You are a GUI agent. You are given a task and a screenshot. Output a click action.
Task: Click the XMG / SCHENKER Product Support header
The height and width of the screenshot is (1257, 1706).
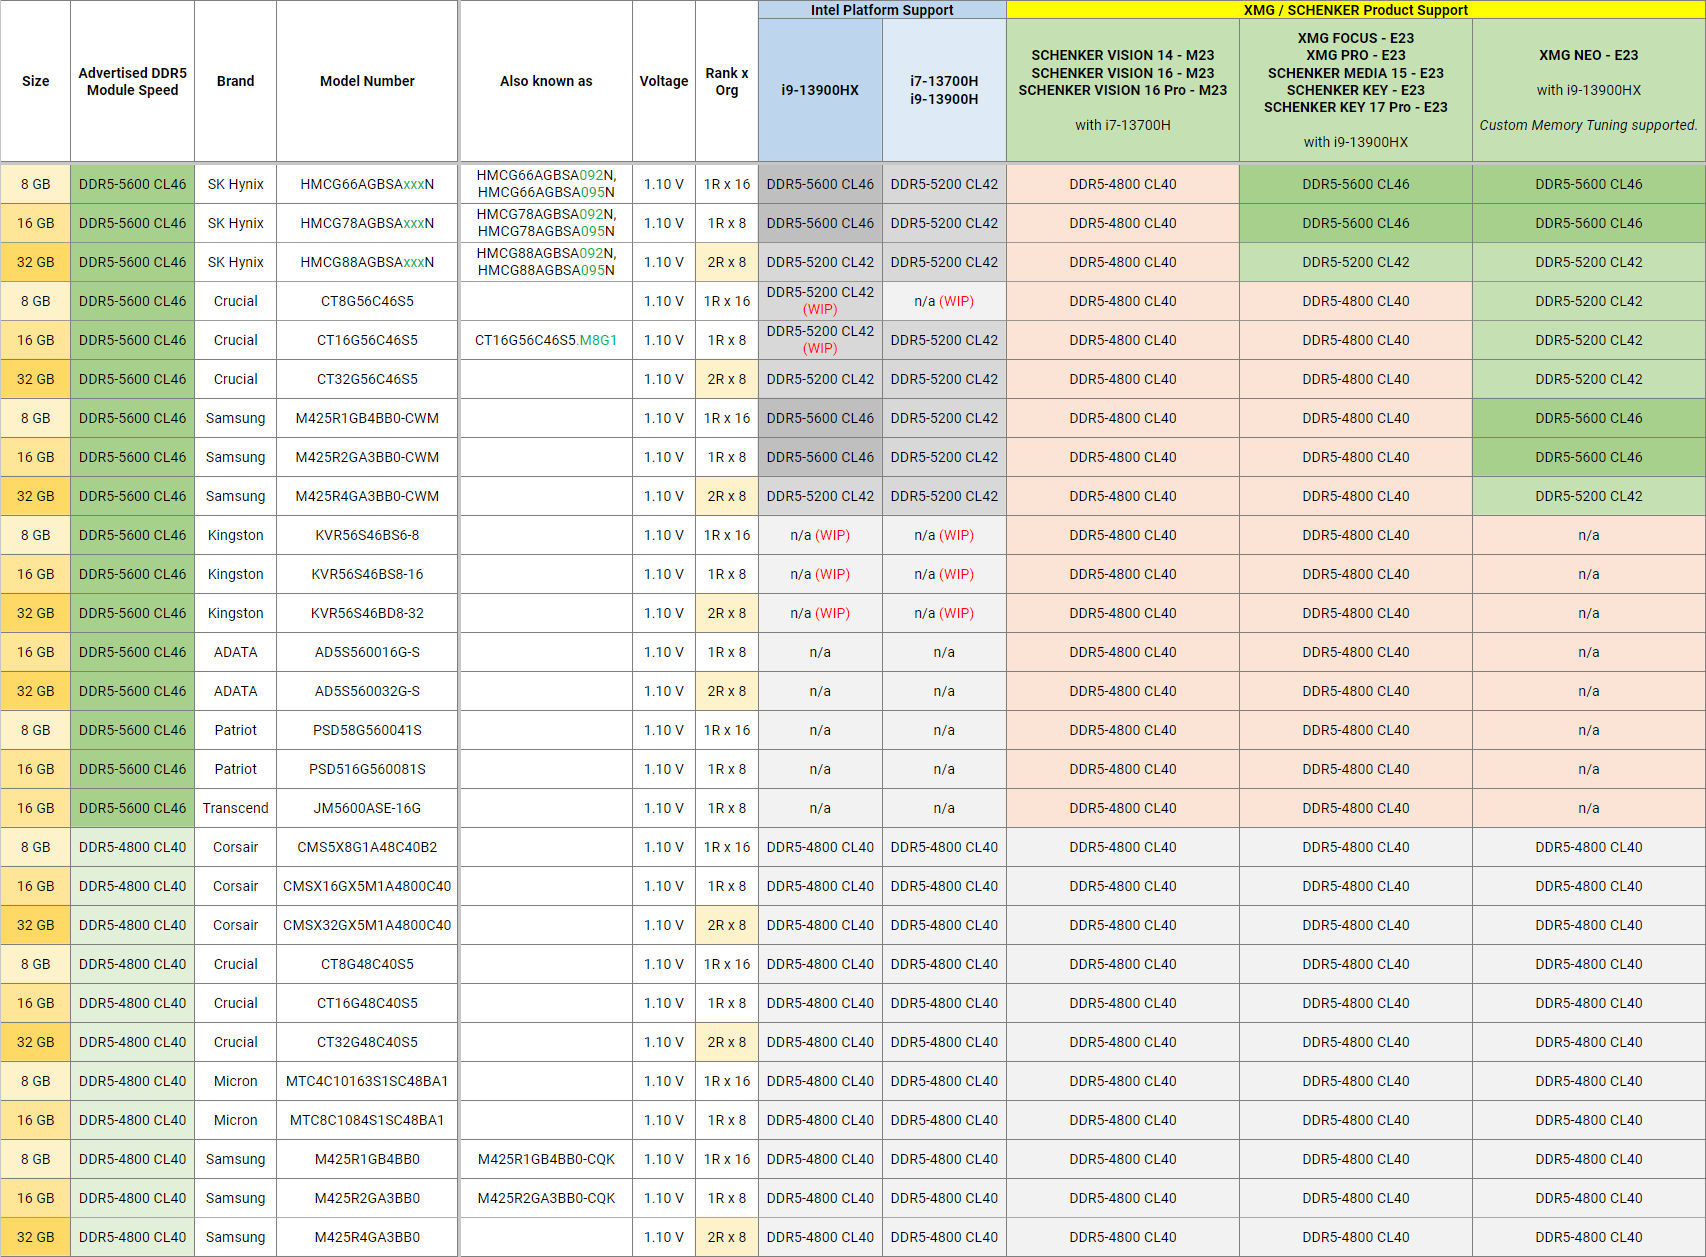pyautogui.click(x=1355, y=10)
